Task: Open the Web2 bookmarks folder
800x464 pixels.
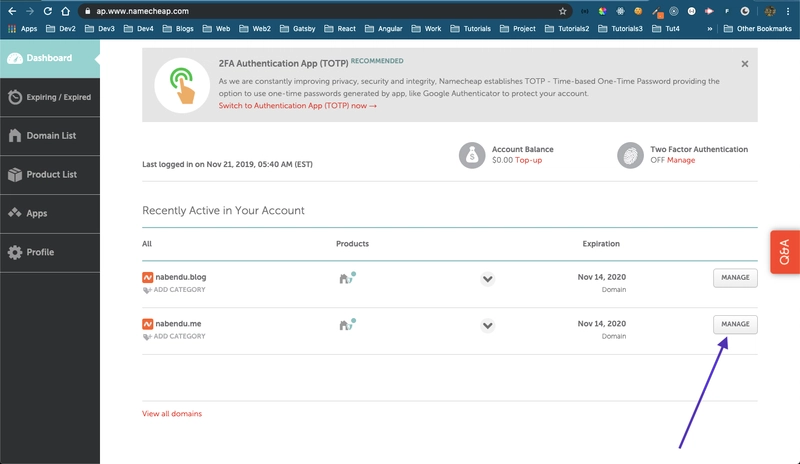Action: [x=255, y=29]
